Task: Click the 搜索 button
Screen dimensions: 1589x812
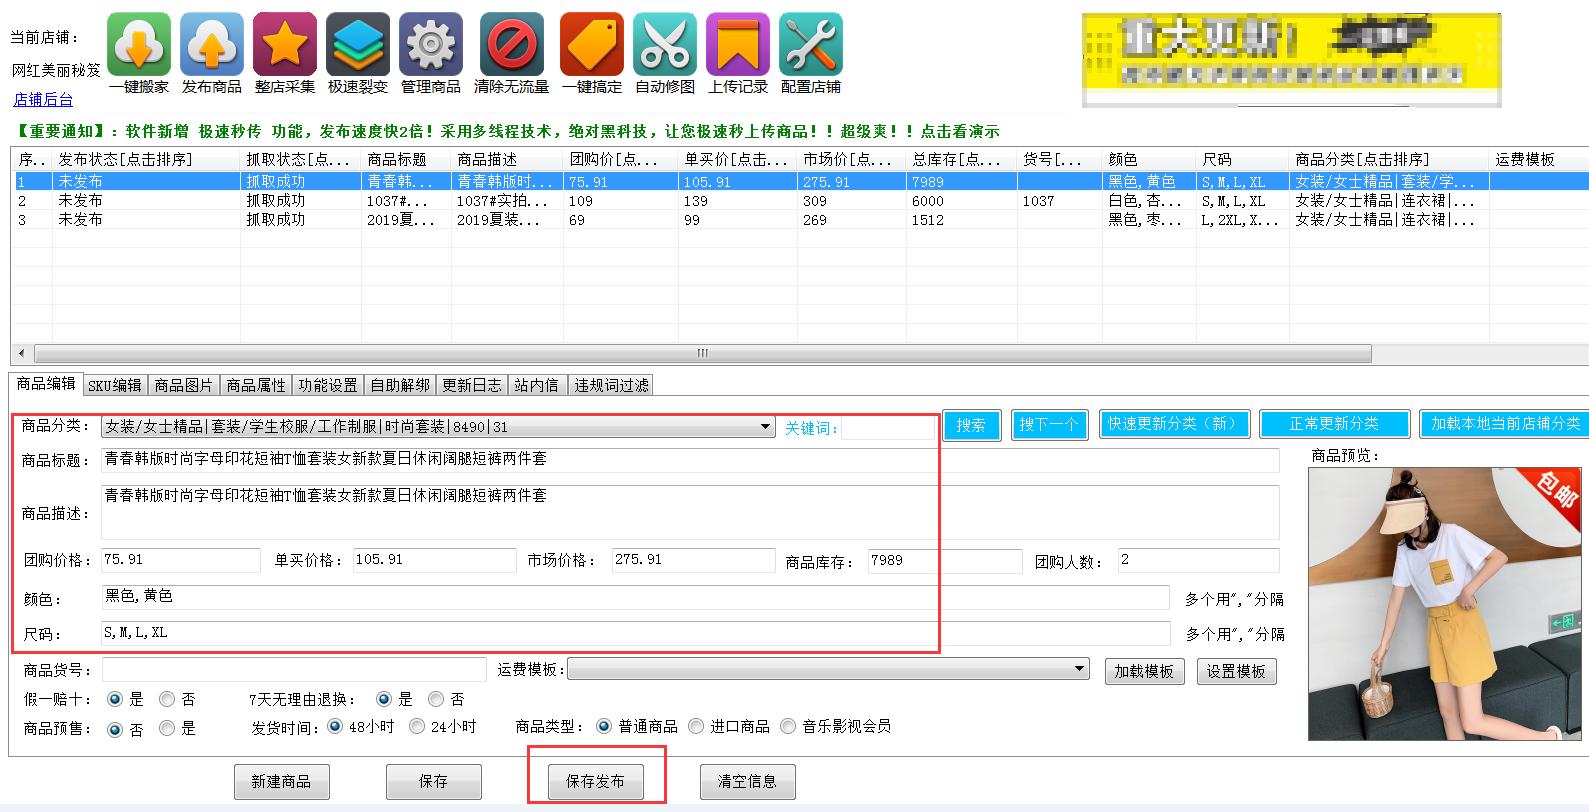Action: (970, 425)
